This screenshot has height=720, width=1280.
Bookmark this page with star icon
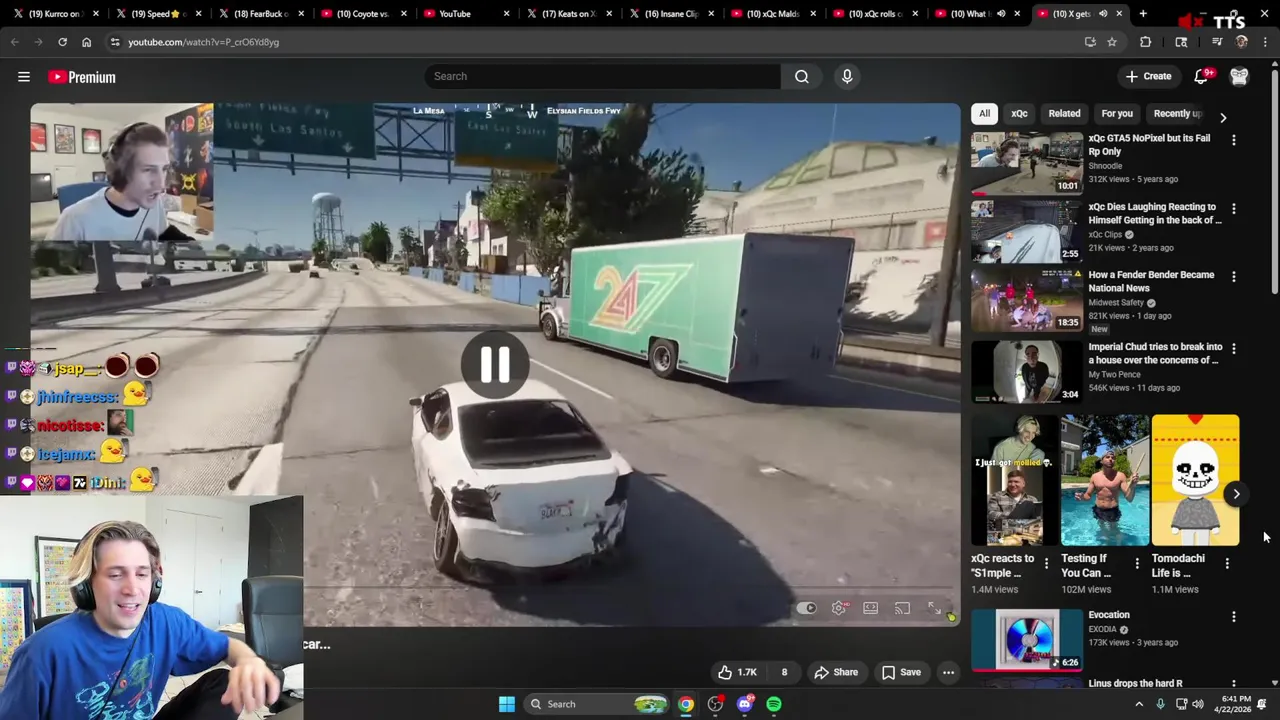(x=1111, y=42)
